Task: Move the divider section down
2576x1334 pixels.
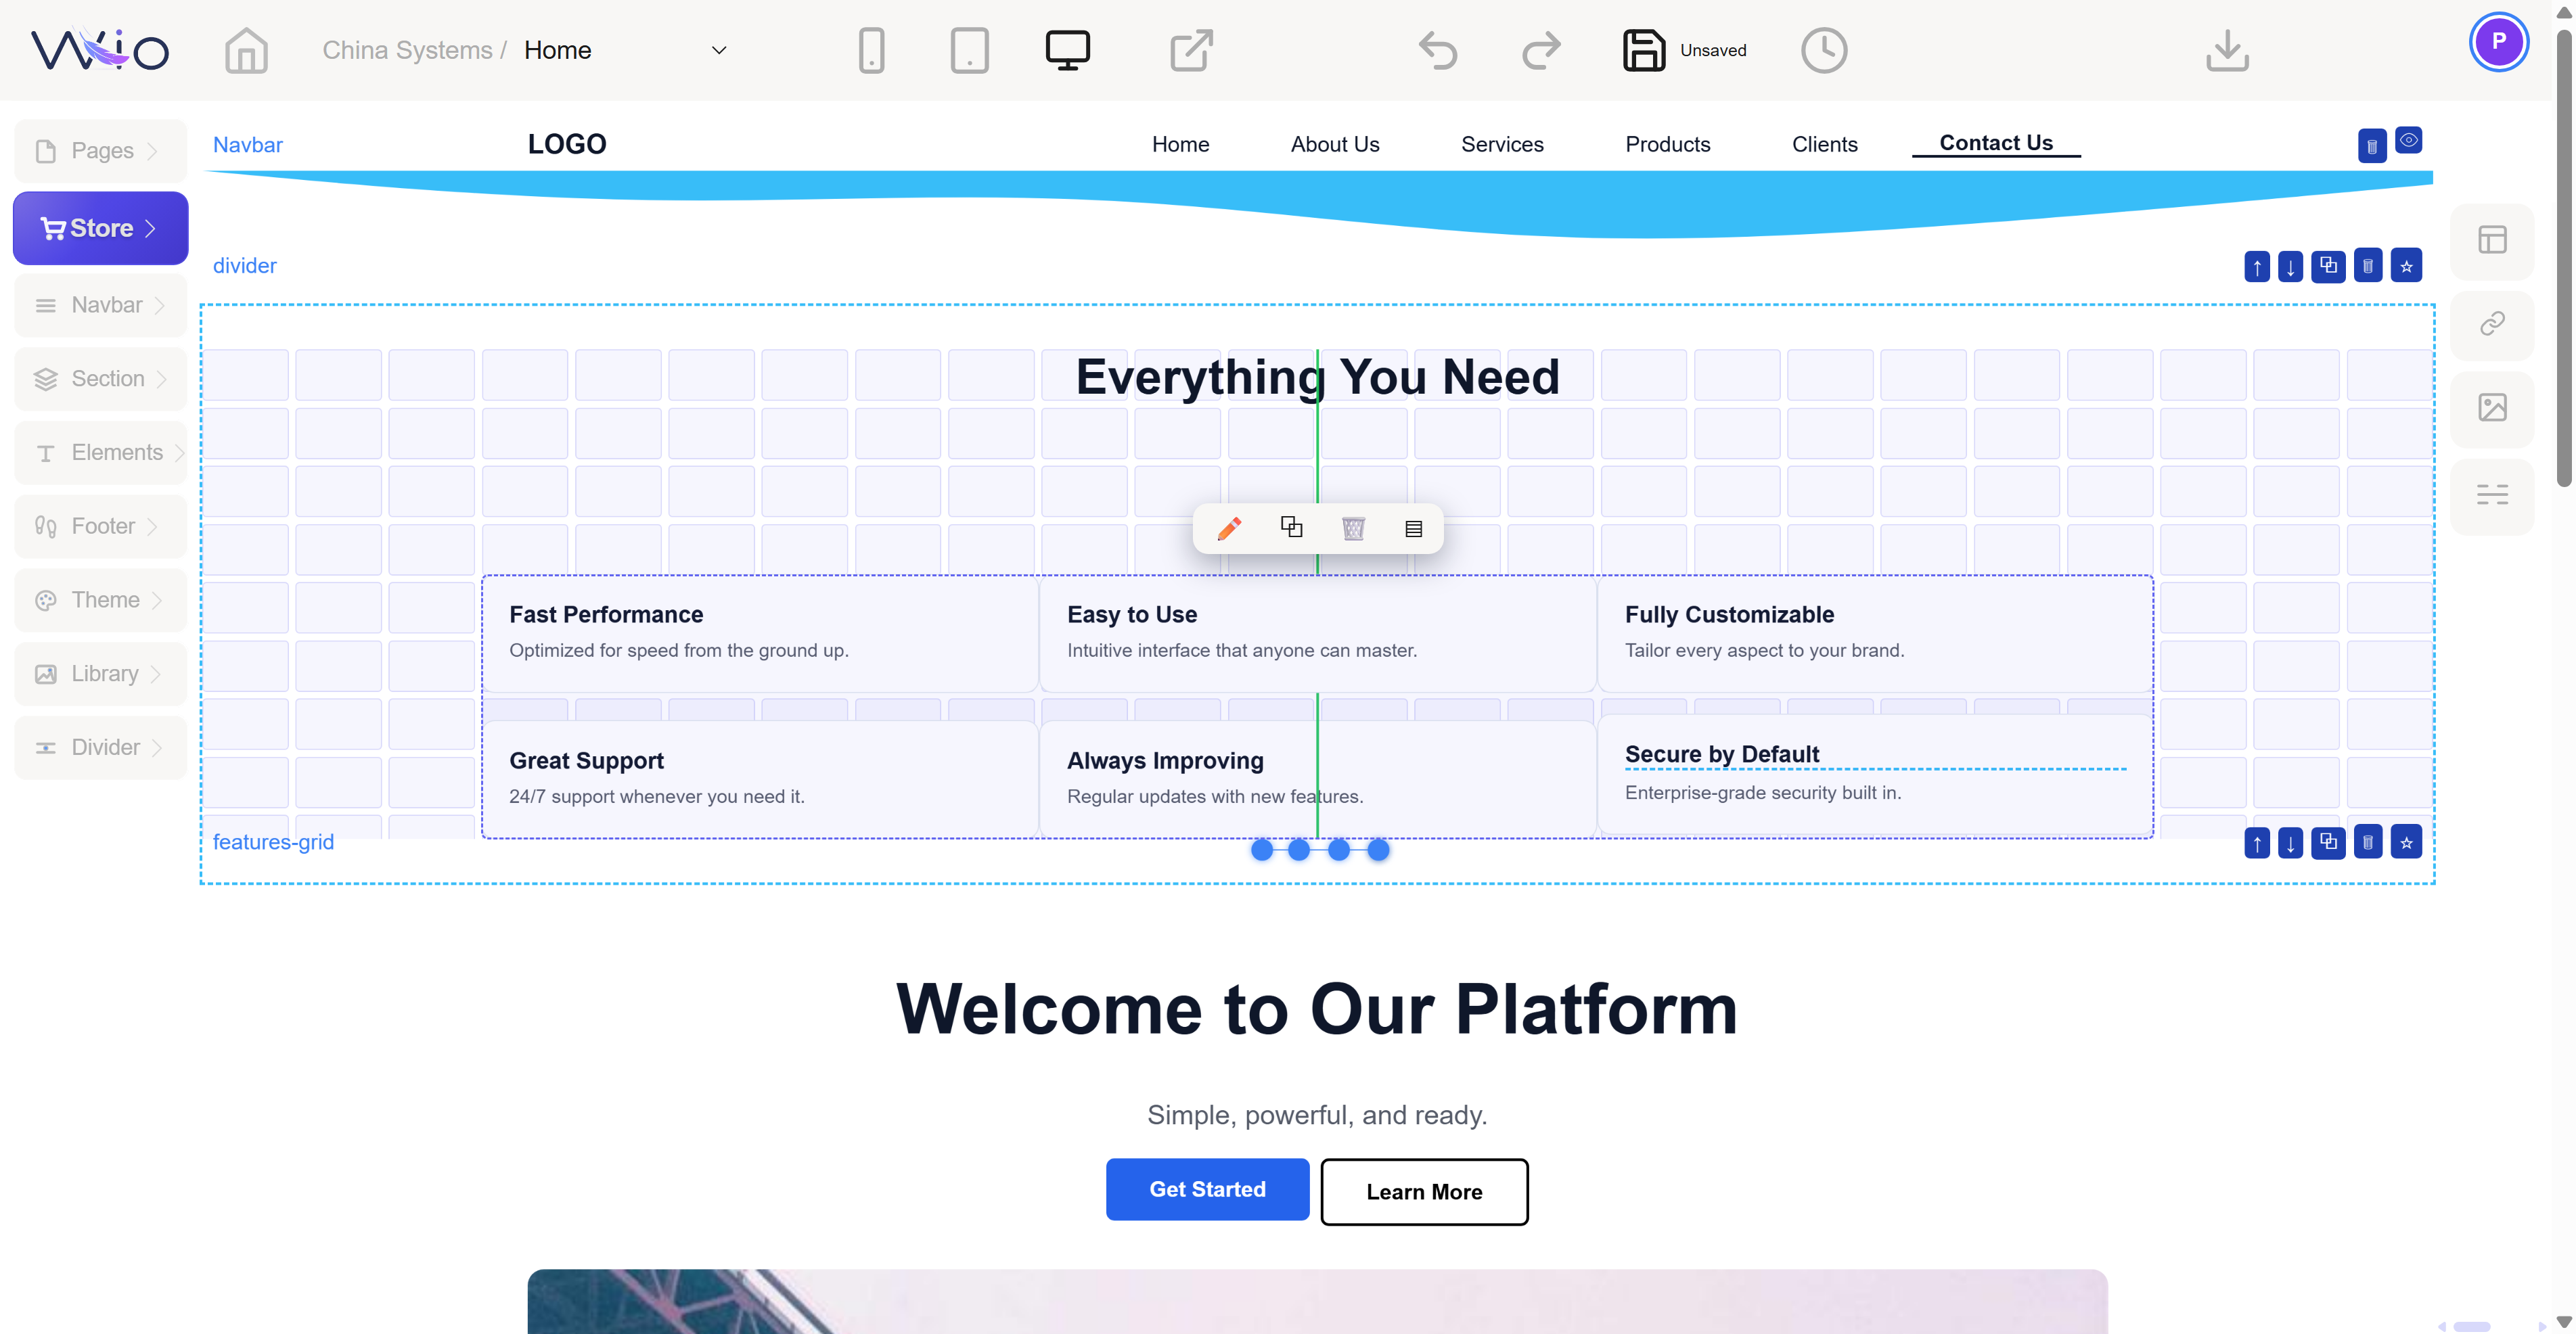Action: coord(2290,266)
